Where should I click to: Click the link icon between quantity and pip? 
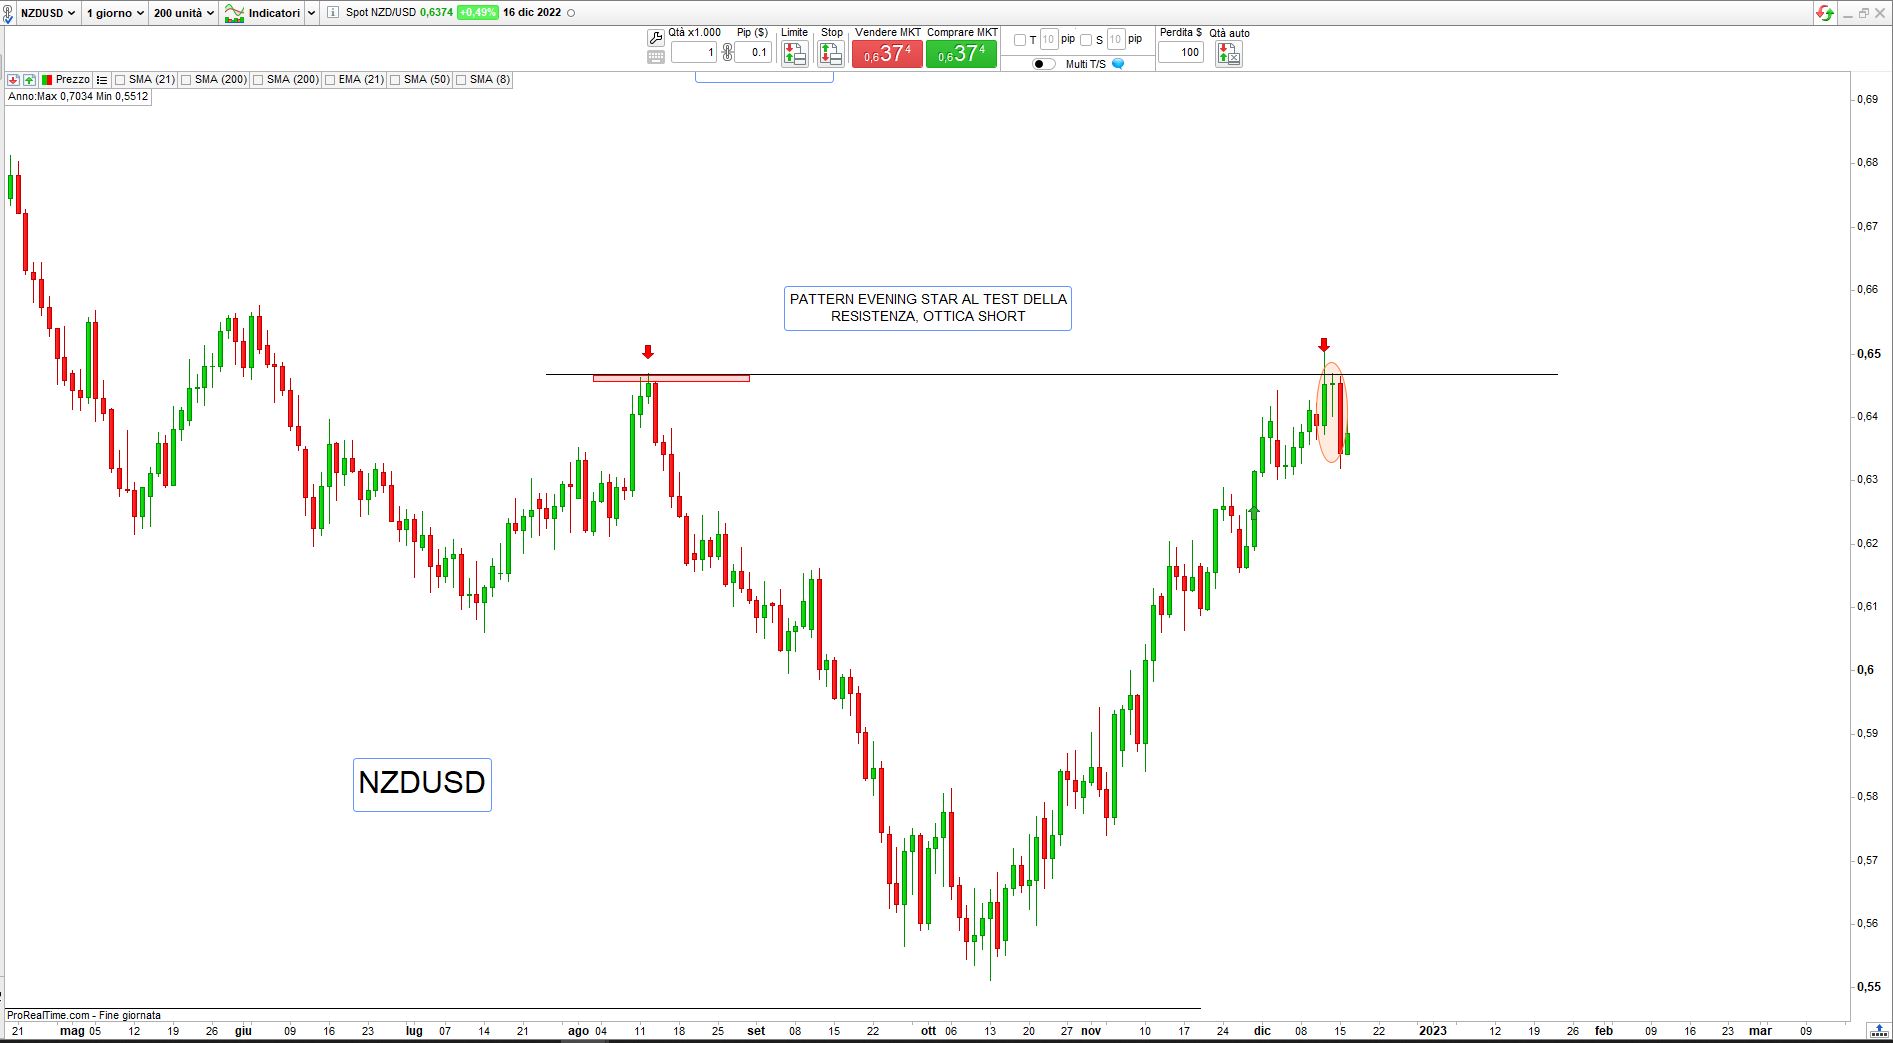point(727,53)
